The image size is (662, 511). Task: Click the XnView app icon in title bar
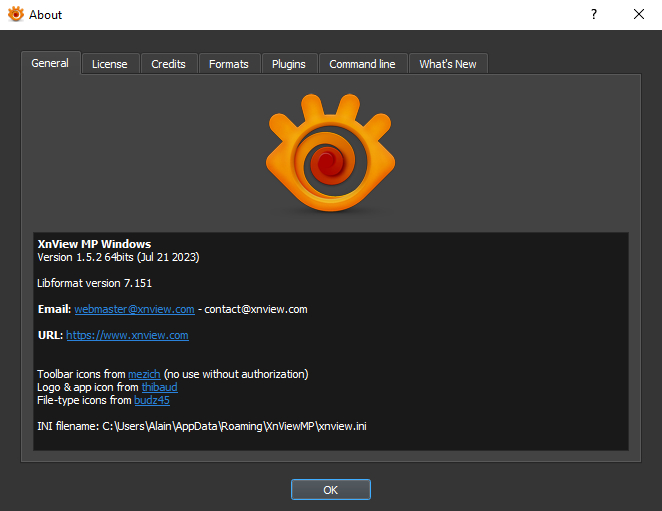(x=16, y=14)
